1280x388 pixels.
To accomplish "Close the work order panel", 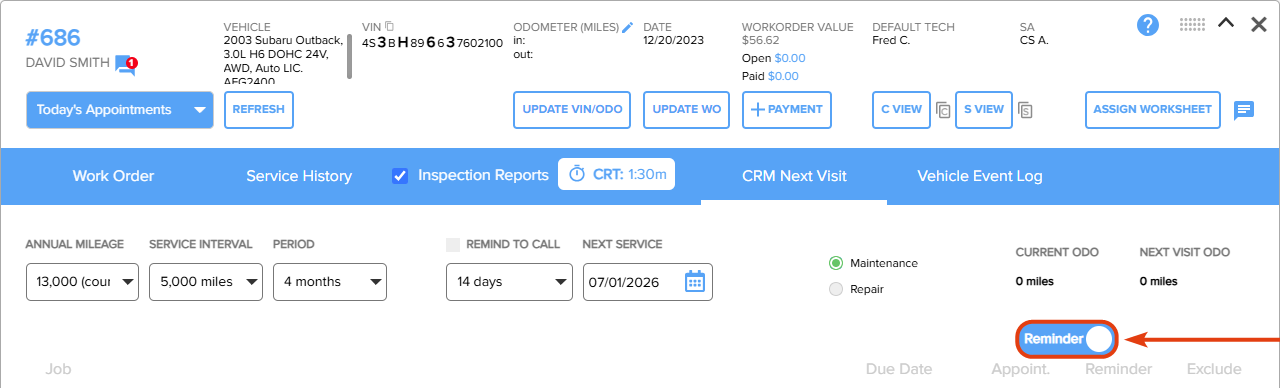I will pos(1259,24).
